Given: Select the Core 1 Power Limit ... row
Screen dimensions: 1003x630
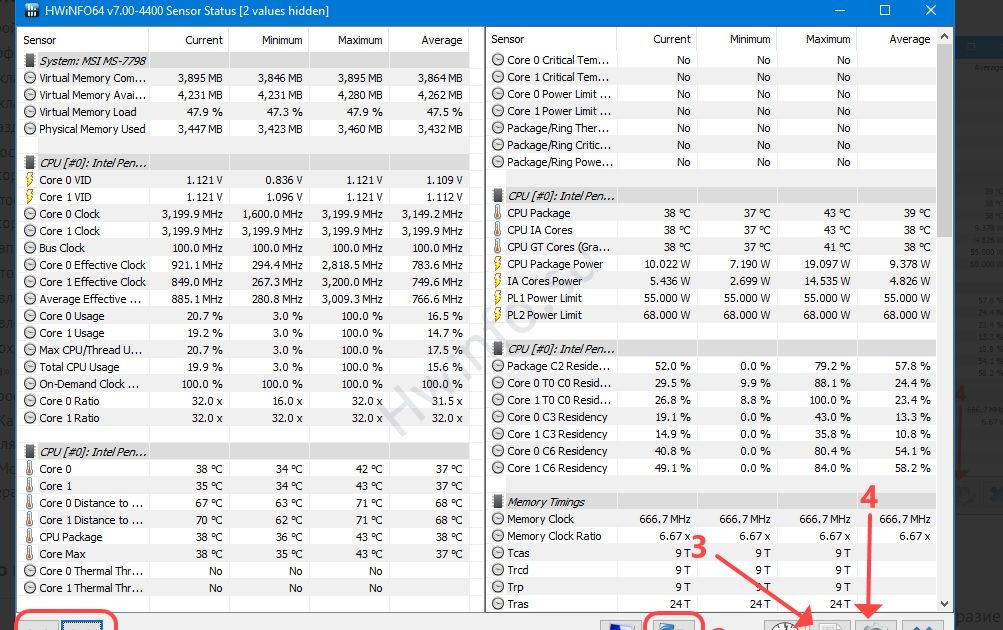Looking at the screenshot, I should click(x=713, y=111).
